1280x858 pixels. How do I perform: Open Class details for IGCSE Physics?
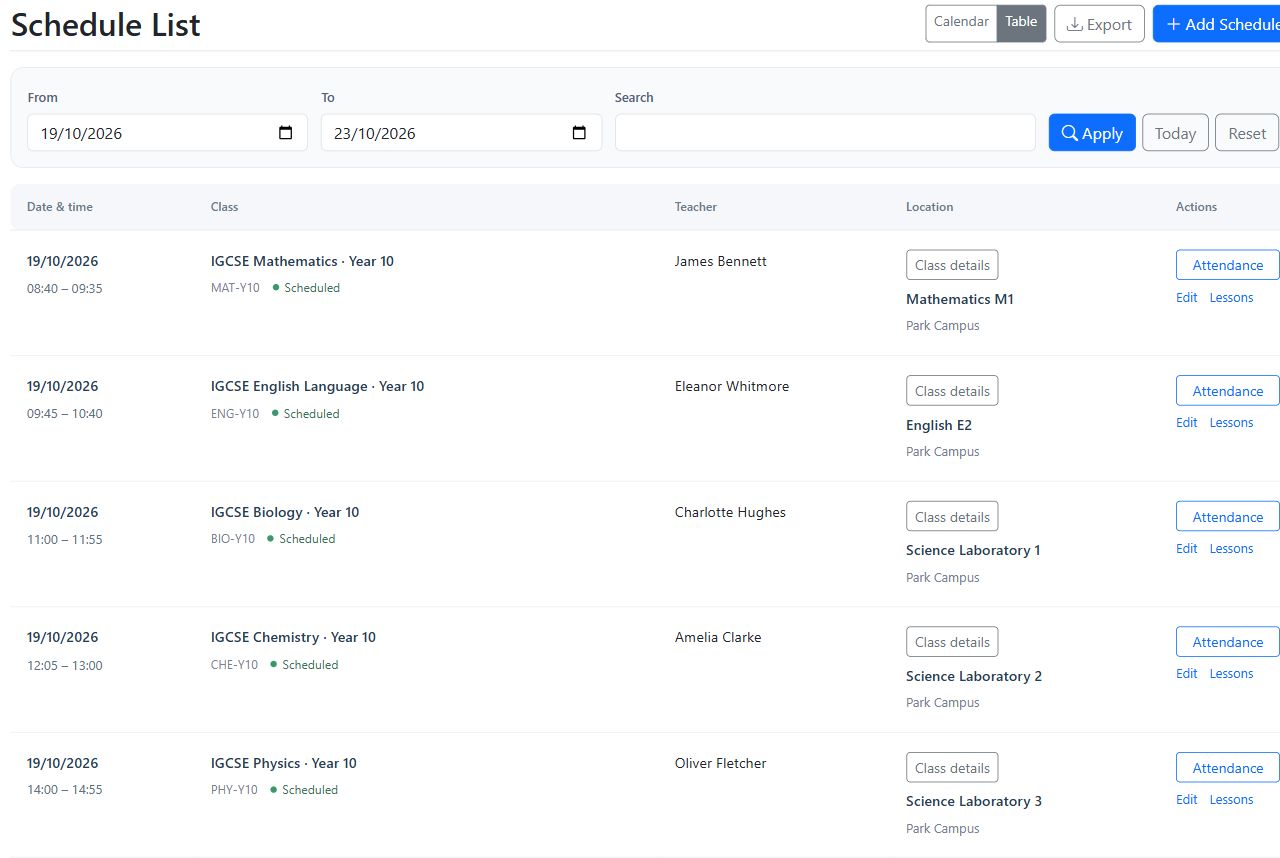952,768
